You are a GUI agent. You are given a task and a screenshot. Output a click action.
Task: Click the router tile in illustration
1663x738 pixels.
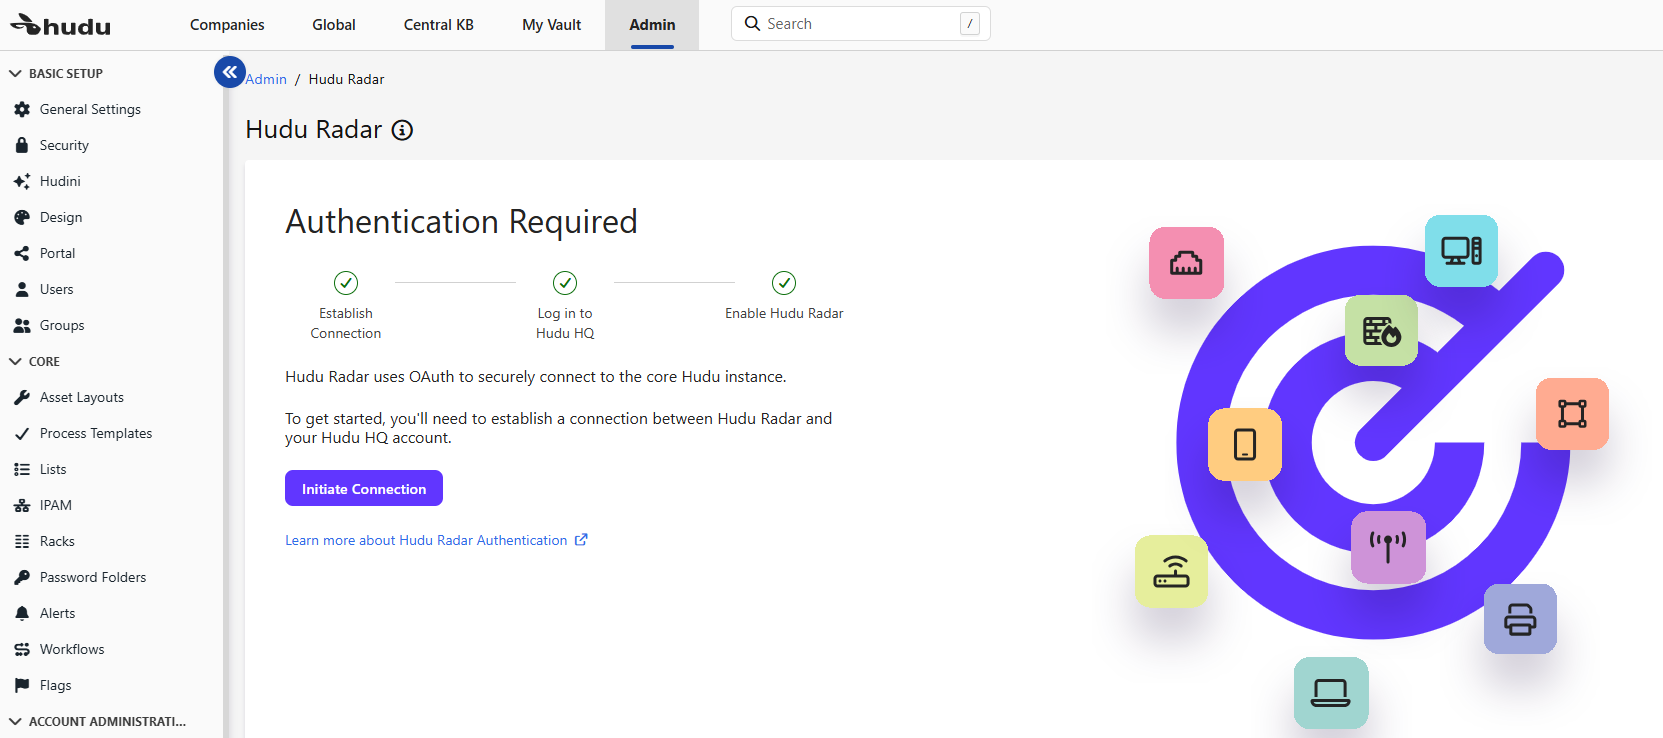pyautogui.click(x=1171, y=571)
